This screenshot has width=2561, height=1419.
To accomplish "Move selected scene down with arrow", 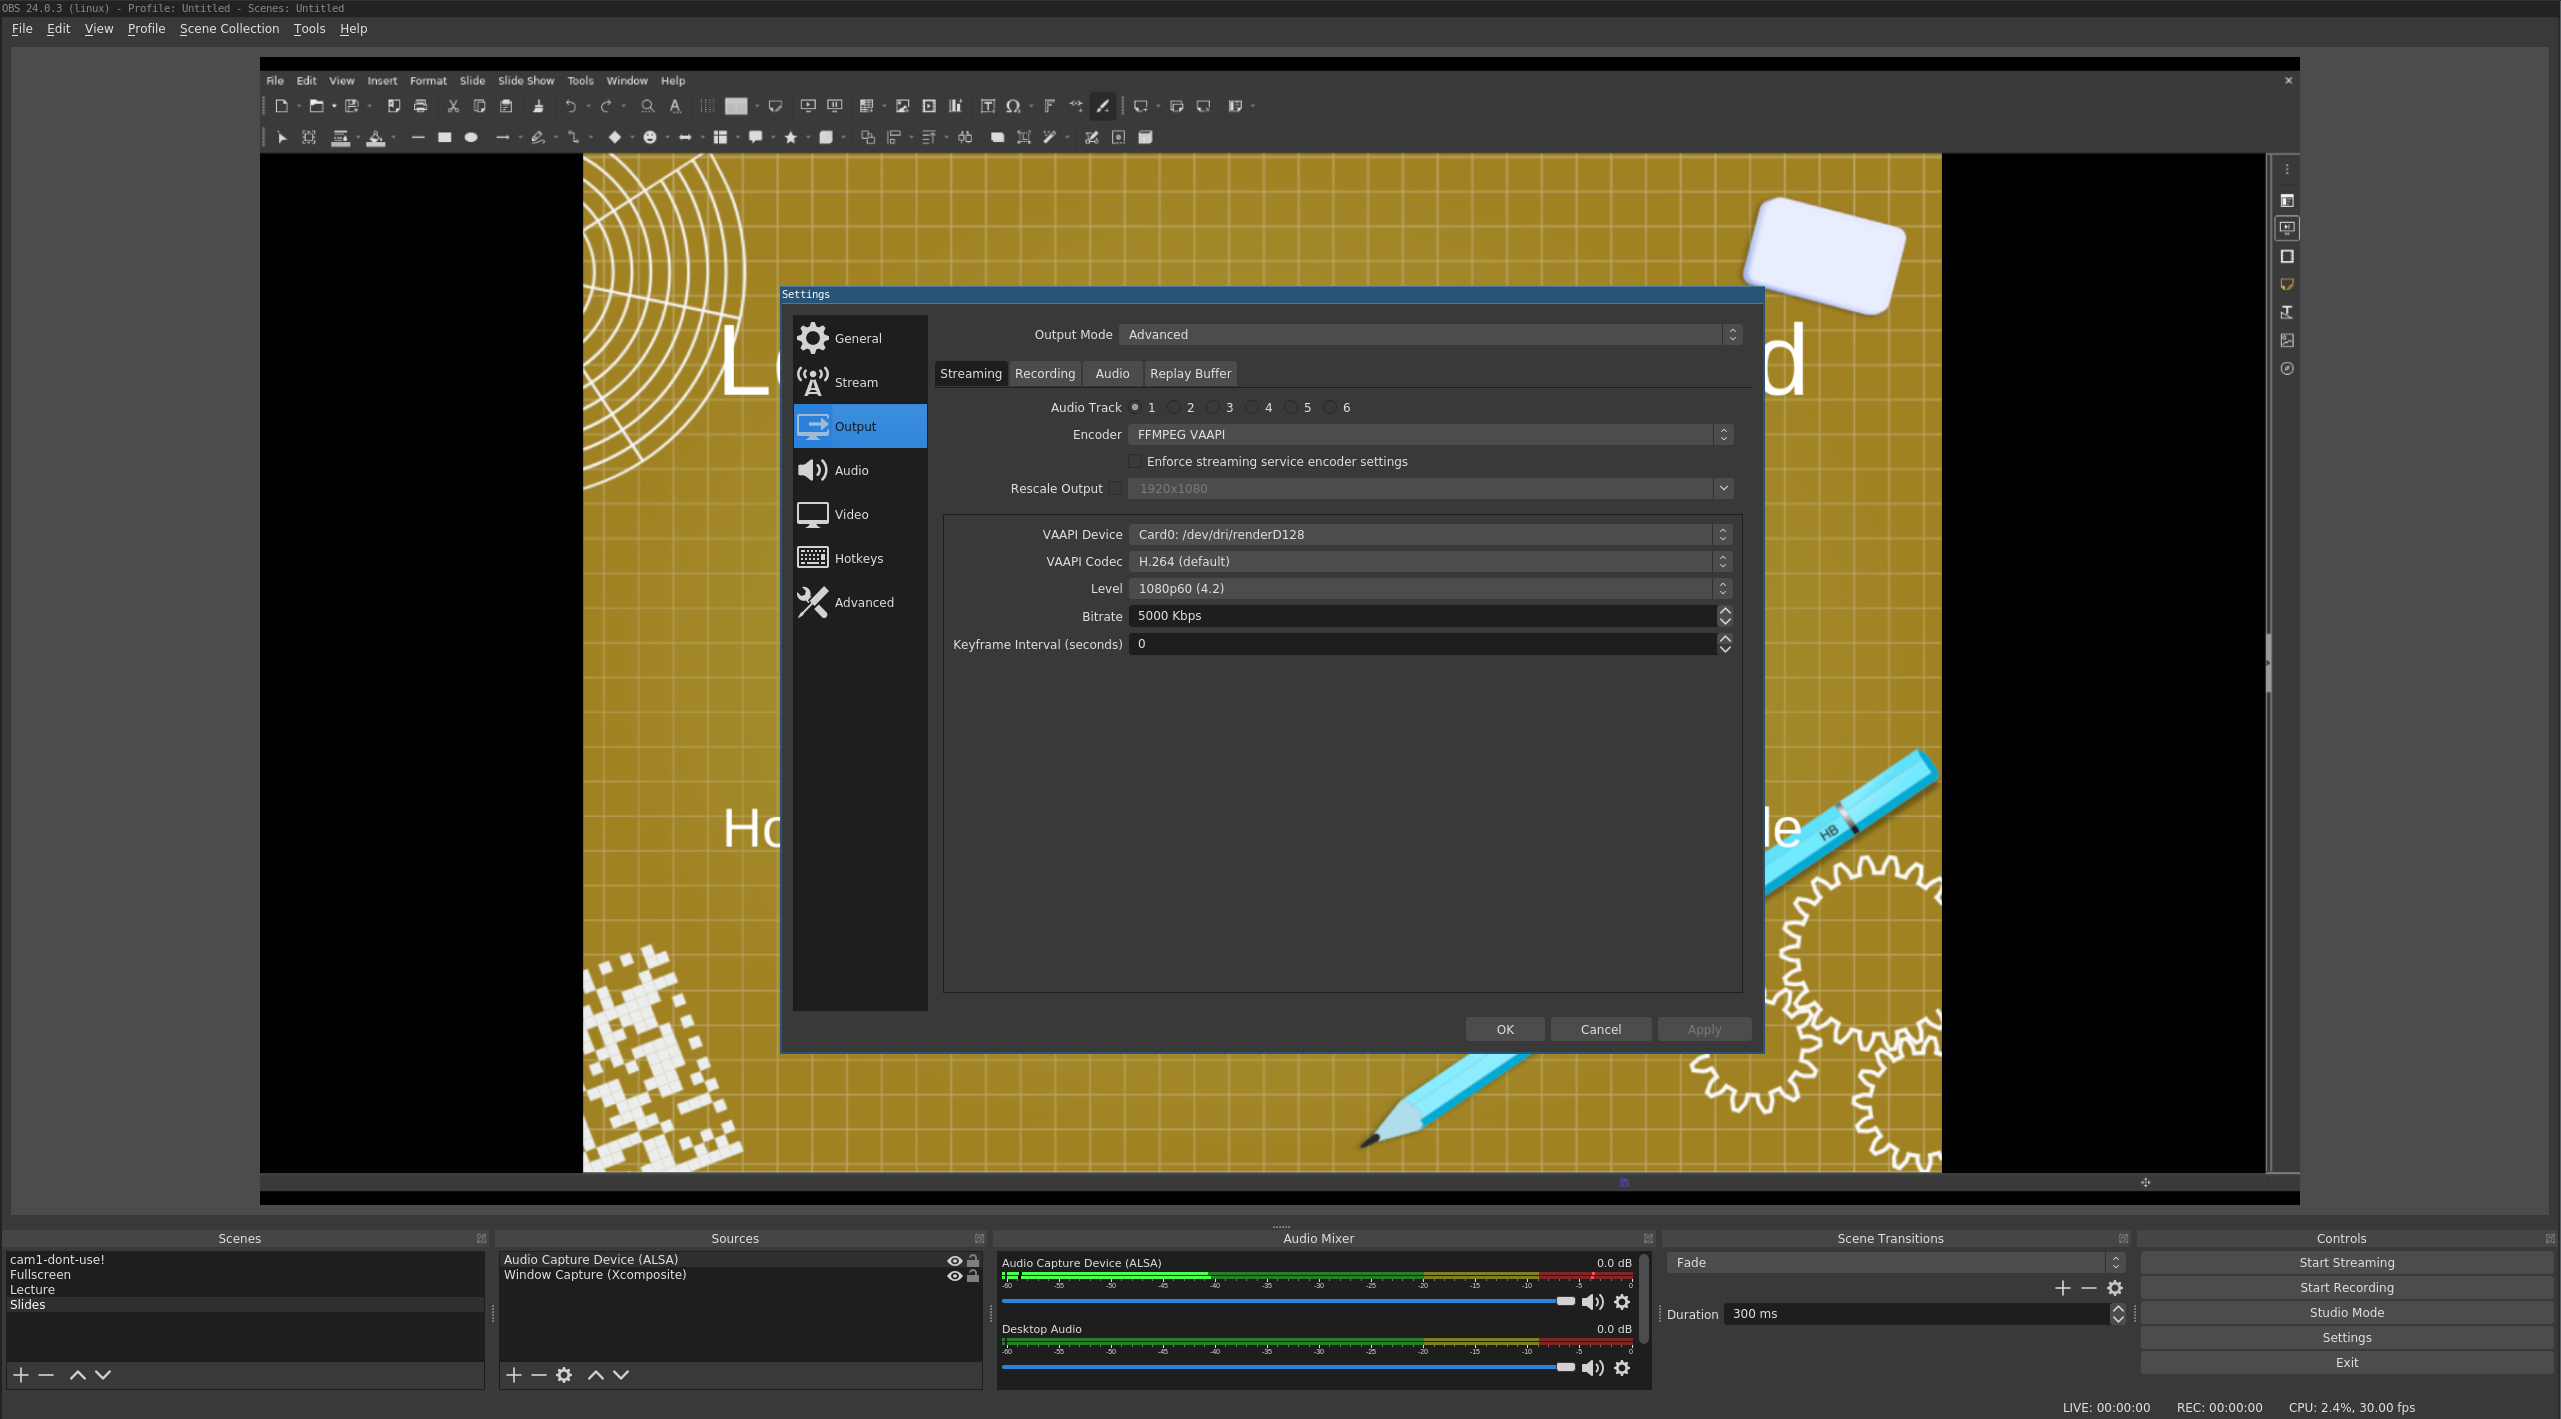I will coord(103,1375).
